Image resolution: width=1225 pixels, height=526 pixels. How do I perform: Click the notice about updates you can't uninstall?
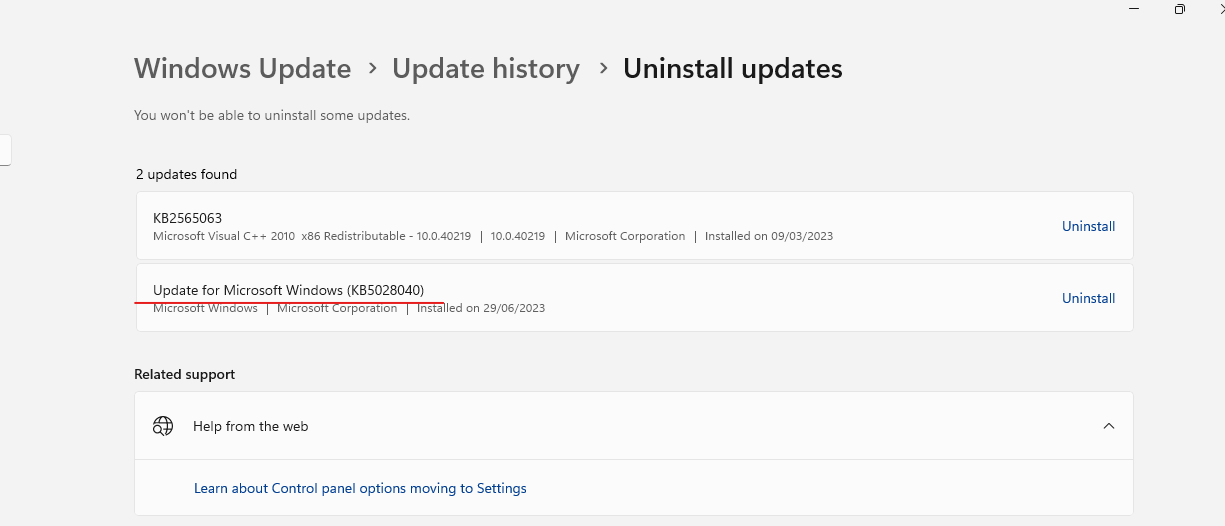coord(272,115)
